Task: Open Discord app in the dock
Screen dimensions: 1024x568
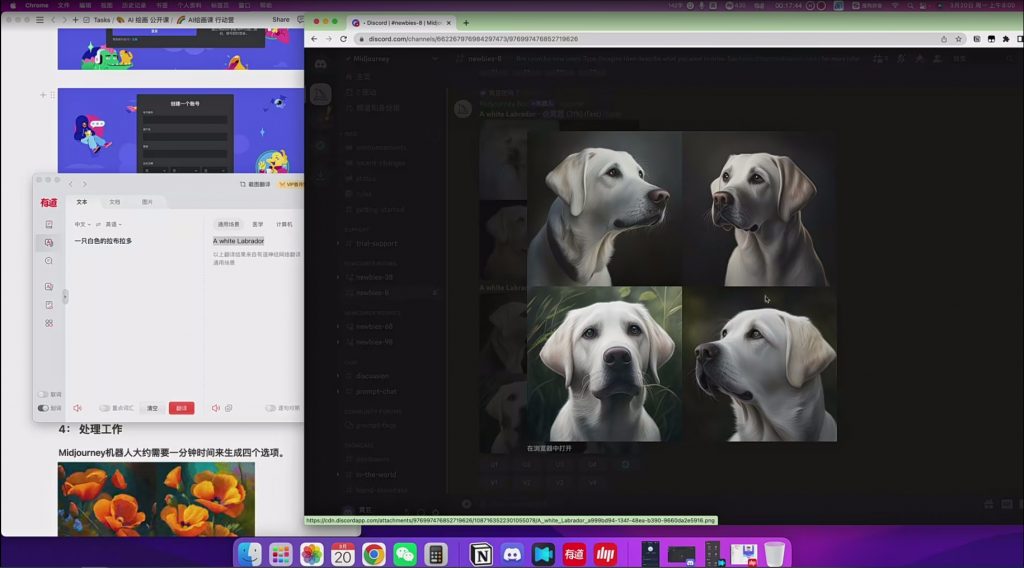Action: point(513,554)
